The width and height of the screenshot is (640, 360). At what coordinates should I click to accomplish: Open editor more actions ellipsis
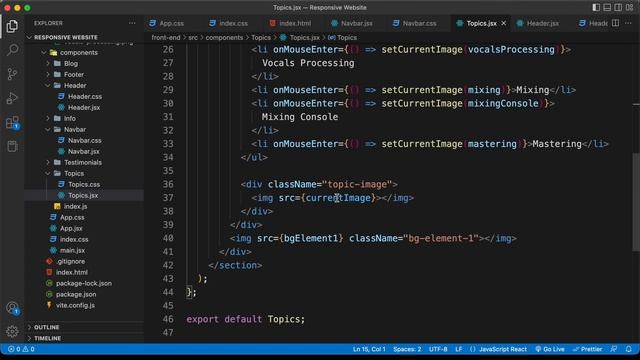(x=629, y=23)
